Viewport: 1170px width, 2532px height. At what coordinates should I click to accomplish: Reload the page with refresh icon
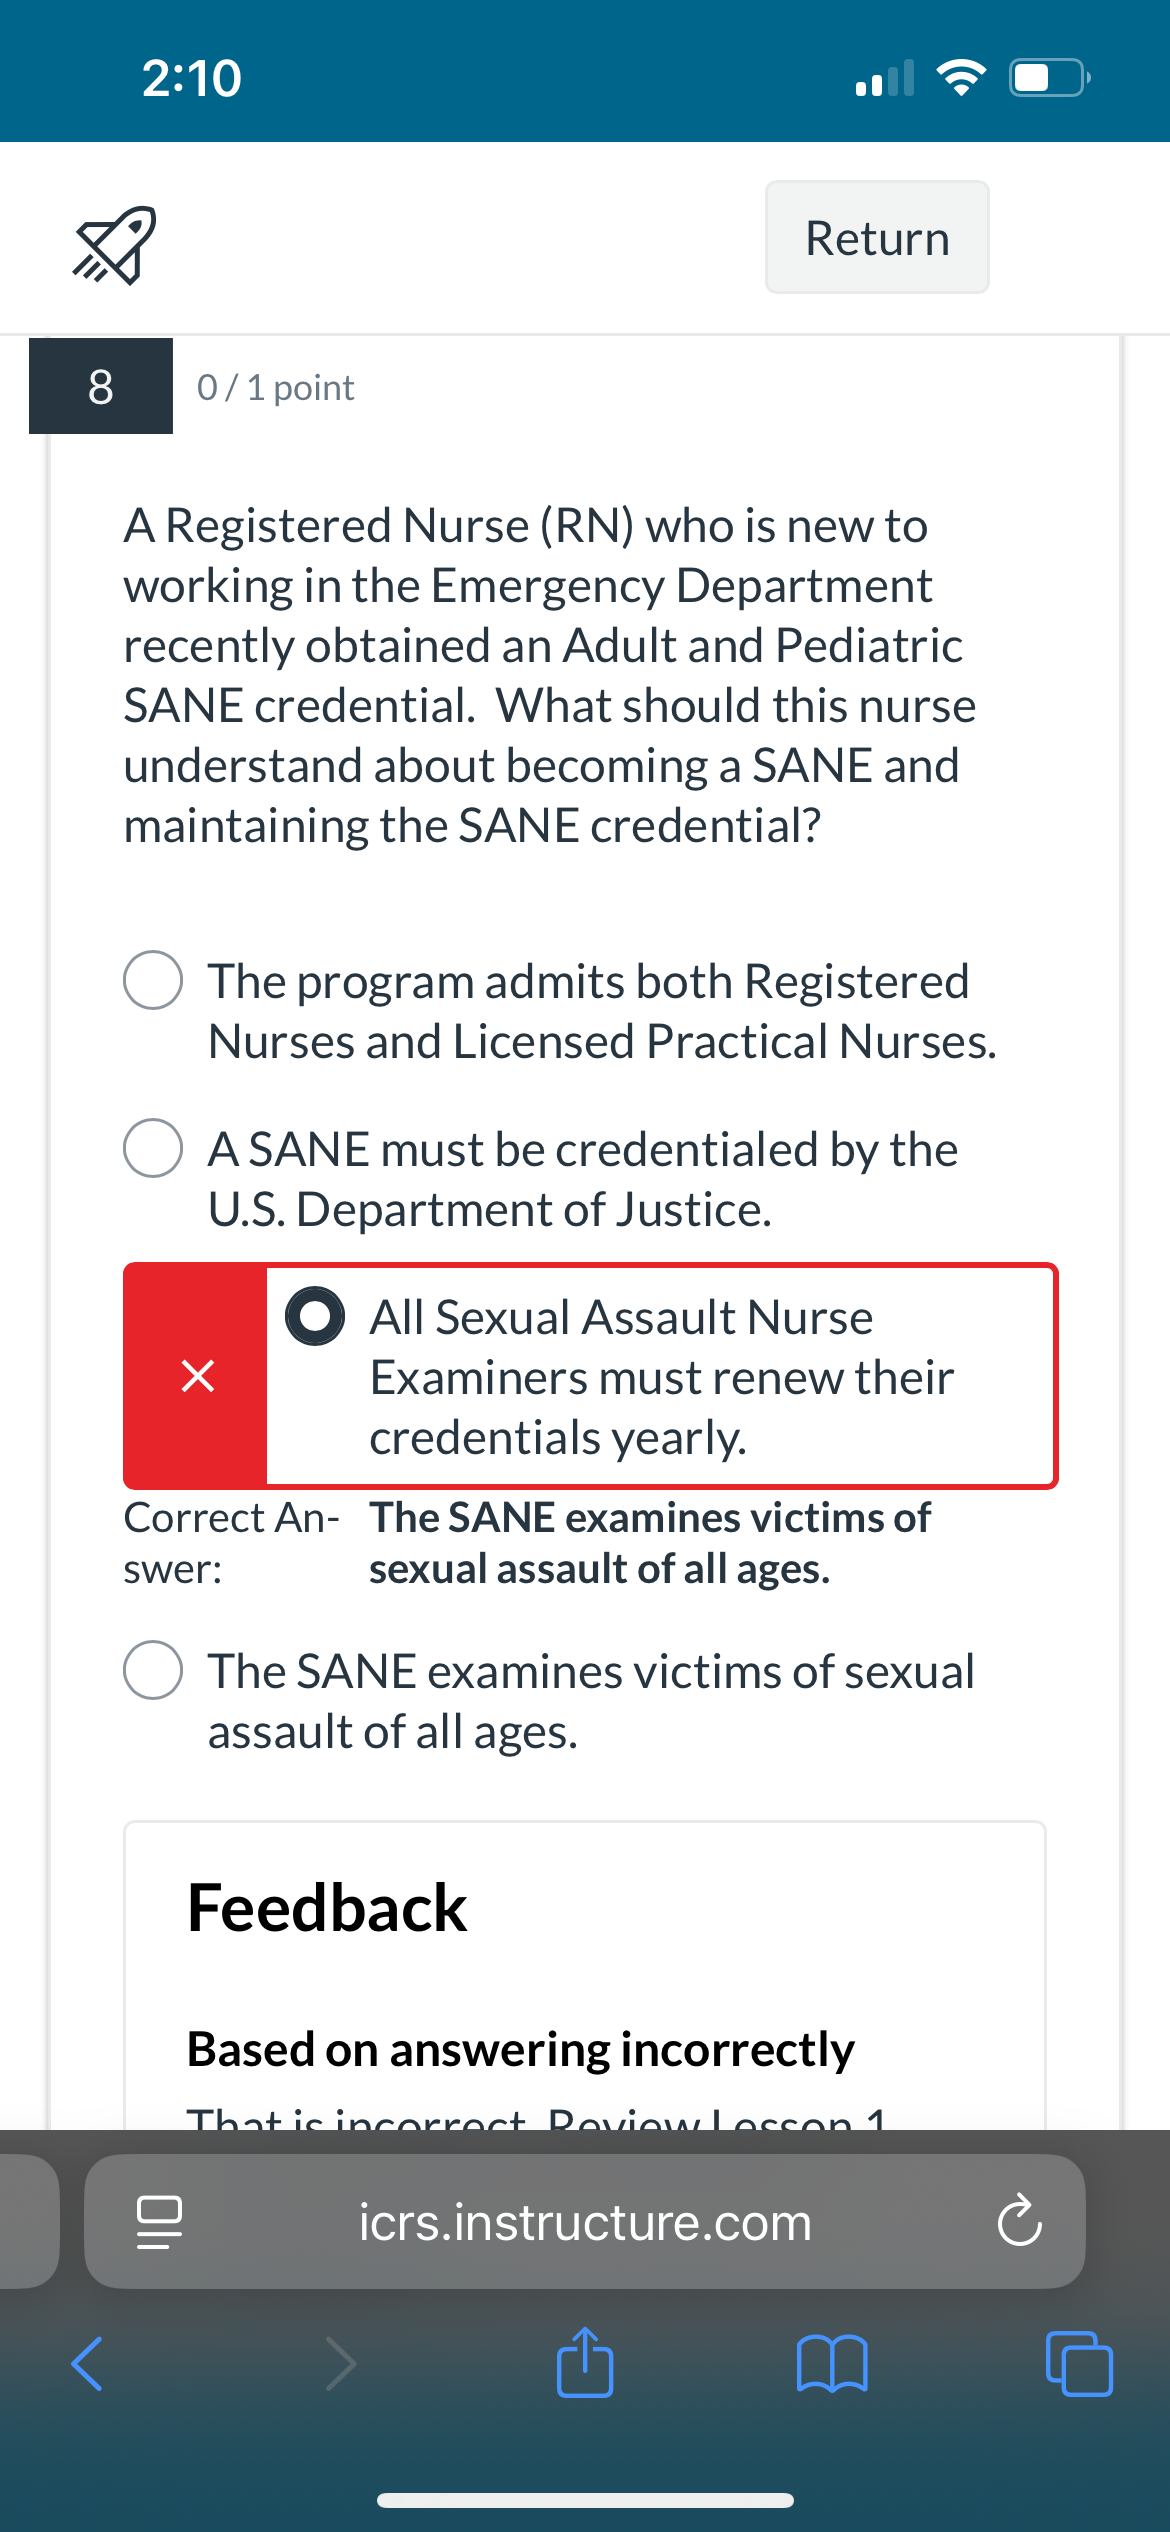tap(1019, 2221)
